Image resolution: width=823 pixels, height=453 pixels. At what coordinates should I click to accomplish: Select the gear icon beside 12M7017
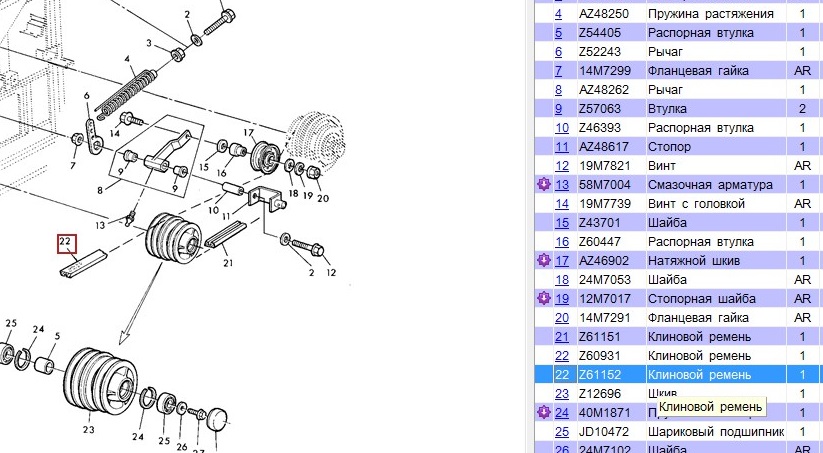[x=543, y=298]
